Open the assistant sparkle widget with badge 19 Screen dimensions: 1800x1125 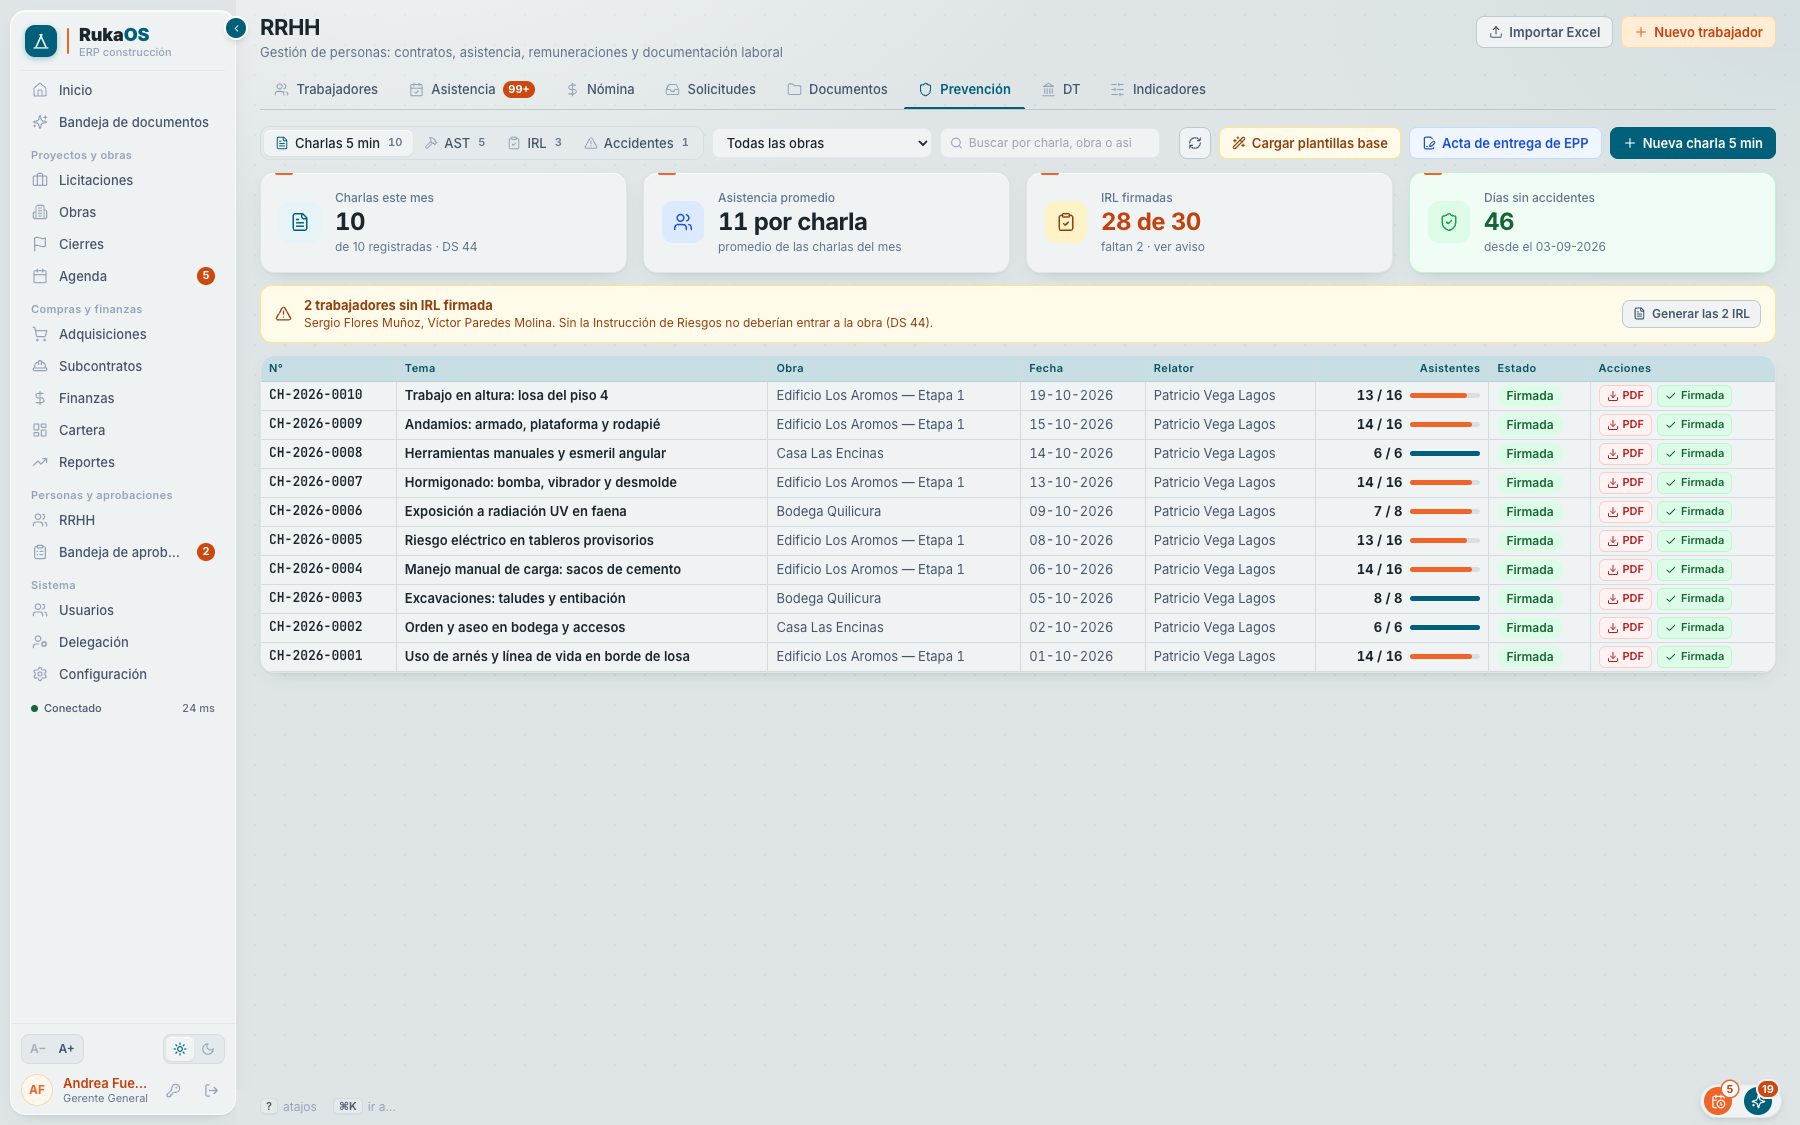tap(1758, 1101)
